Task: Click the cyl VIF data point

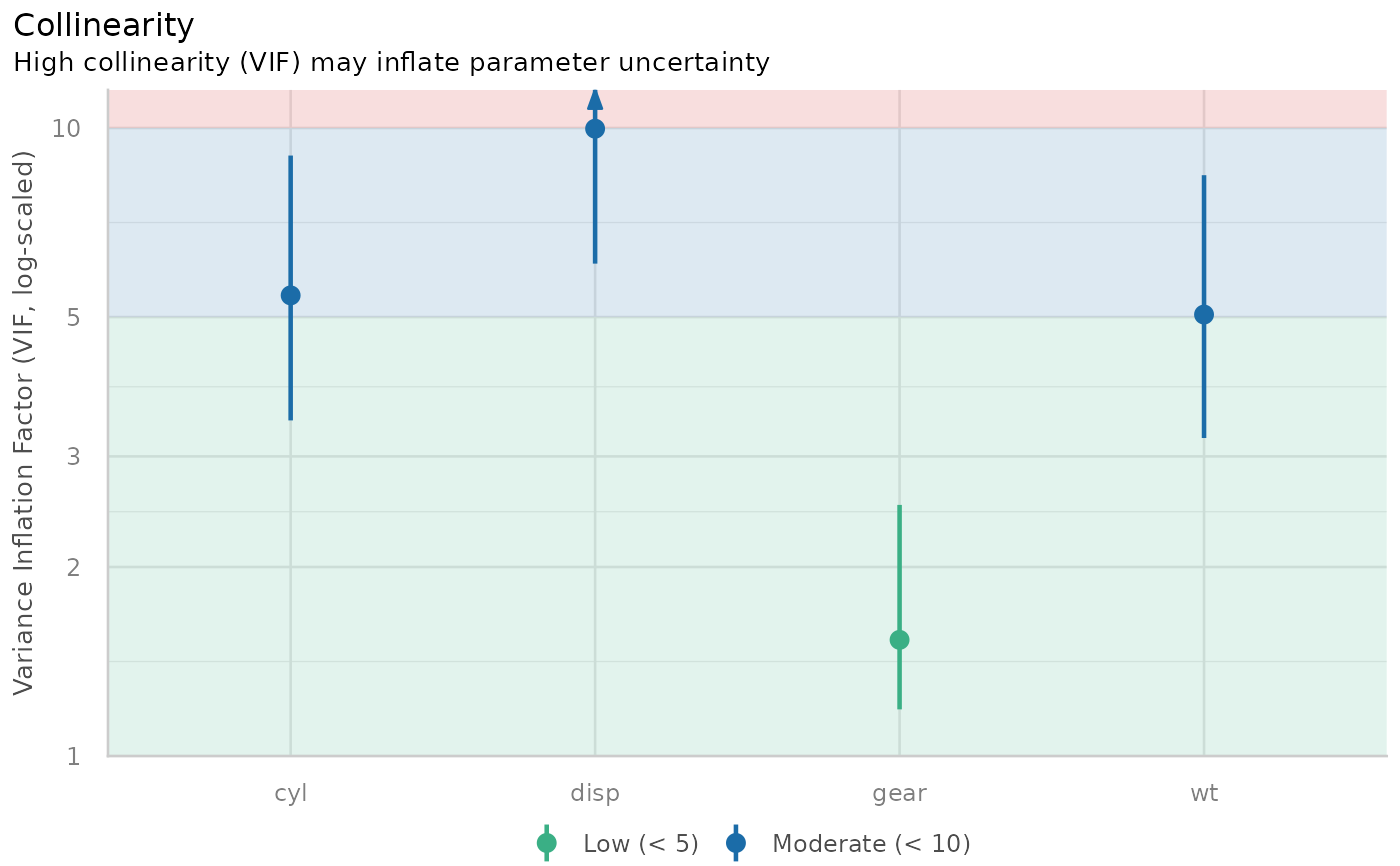Action: (291, 295)
